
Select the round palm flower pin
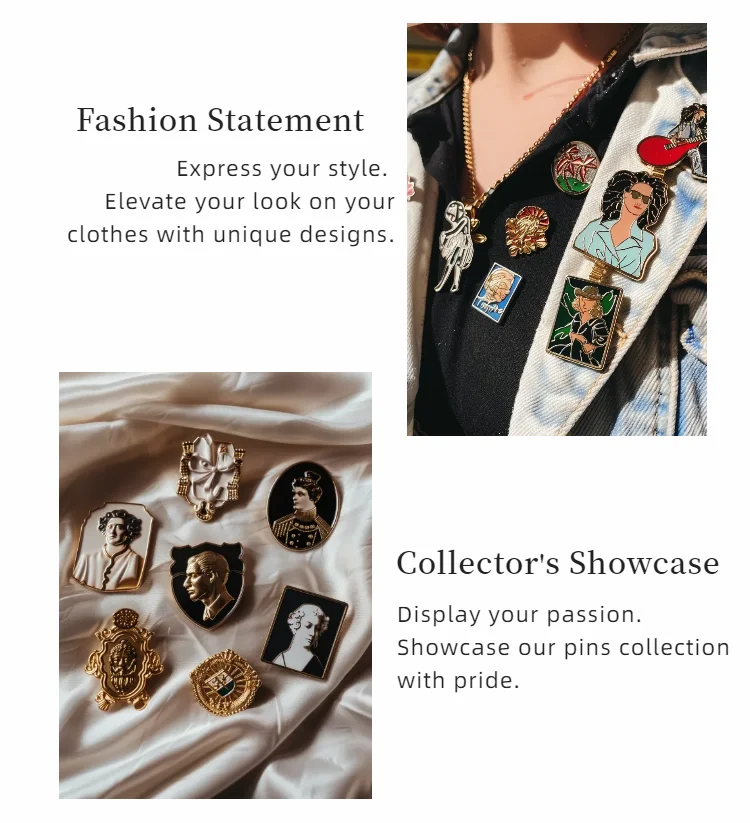[x=575, y=168]
